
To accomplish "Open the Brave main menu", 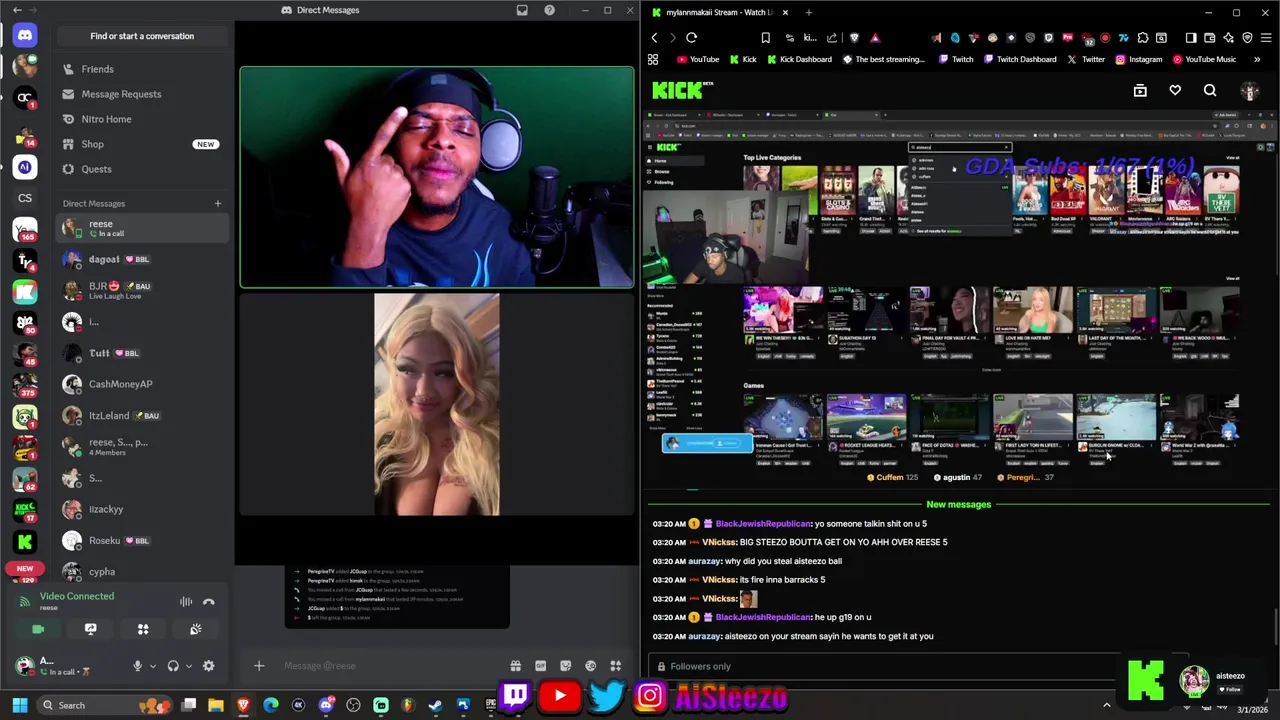I will pos(1264,38).
